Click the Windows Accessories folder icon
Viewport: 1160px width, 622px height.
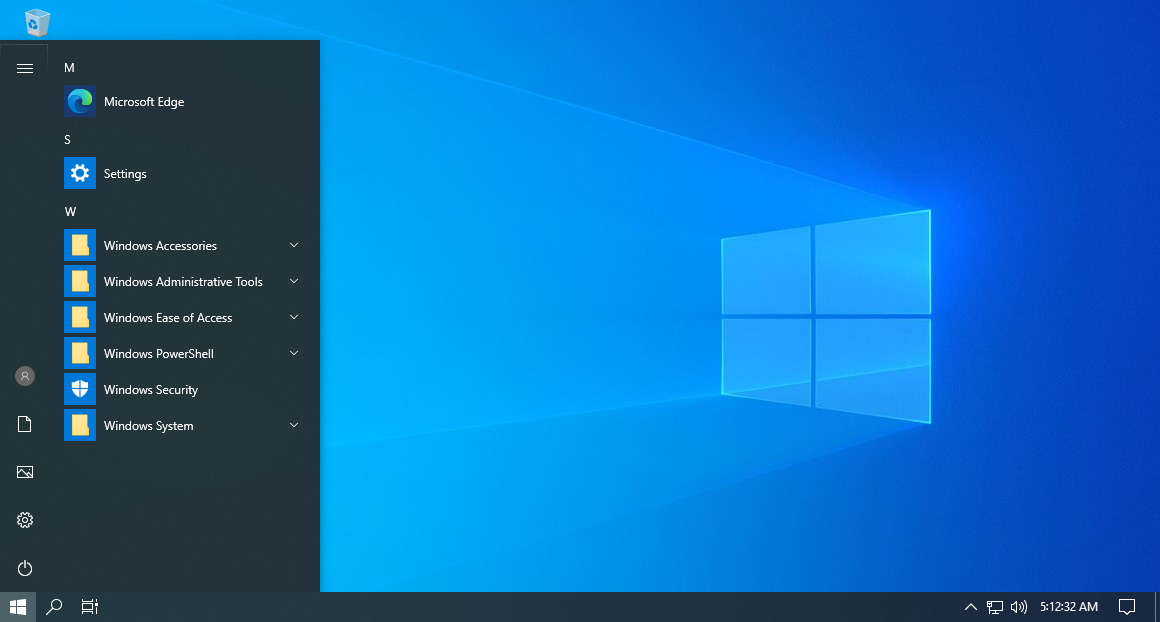[80, 246]
